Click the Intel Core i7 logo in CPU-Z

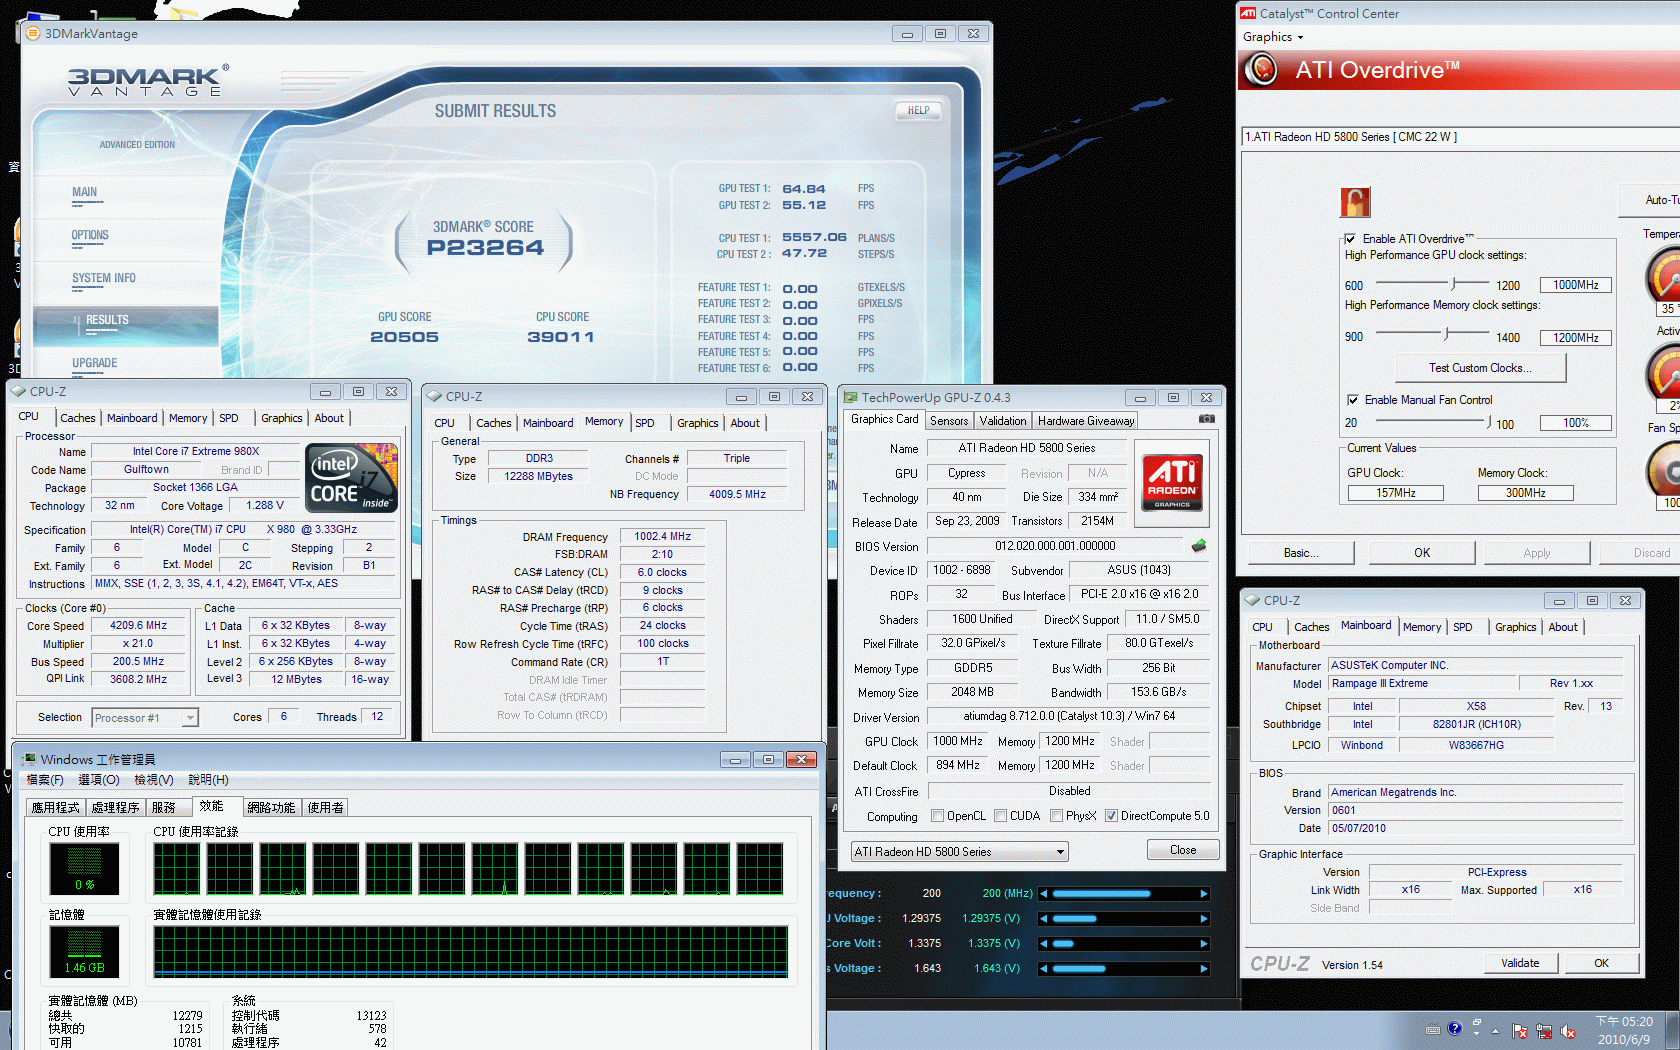coord(351,478)
